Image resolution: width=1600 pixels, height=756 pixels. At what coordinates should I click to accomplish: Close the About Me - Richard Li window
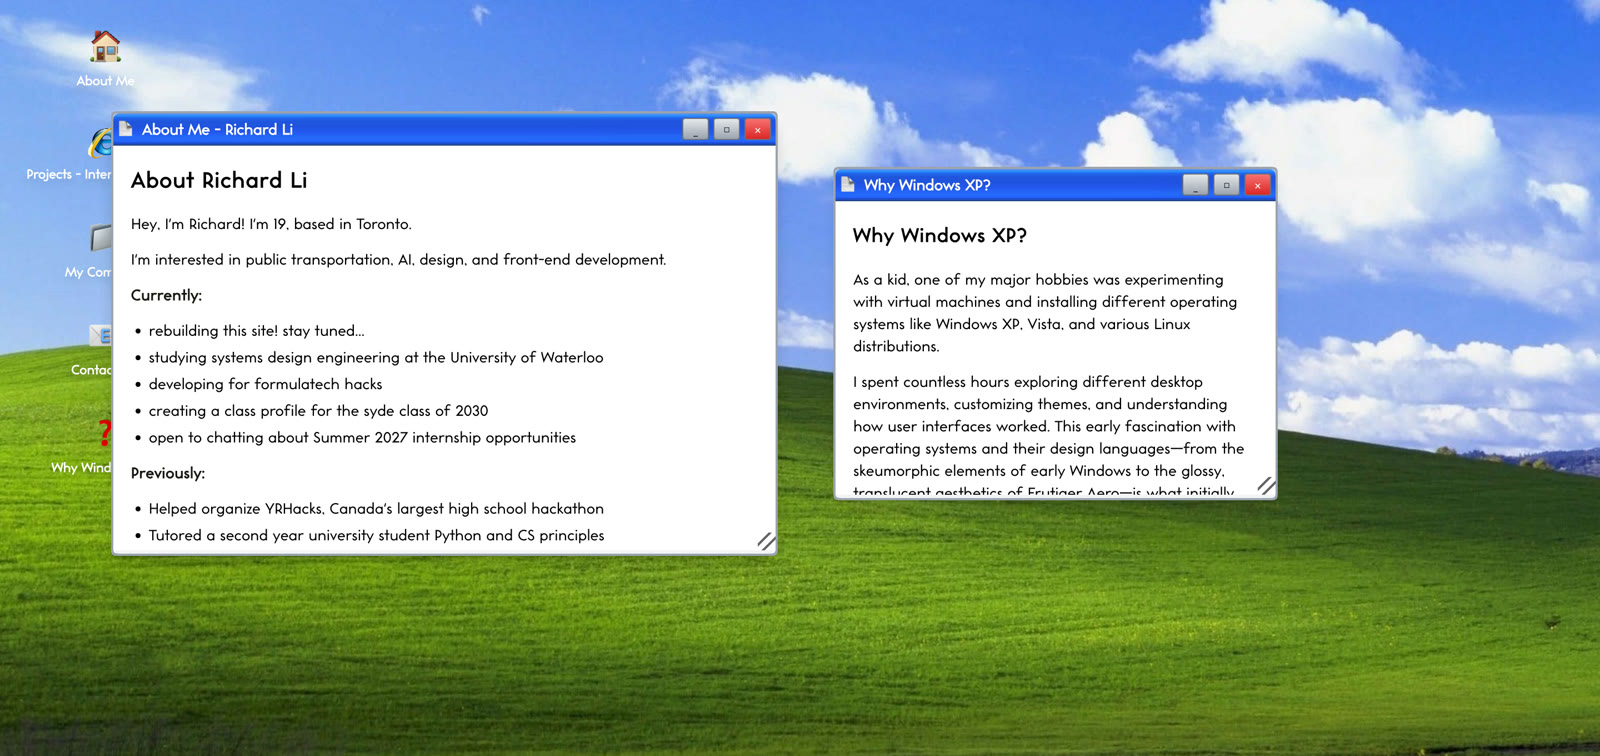tap(758, 129)
